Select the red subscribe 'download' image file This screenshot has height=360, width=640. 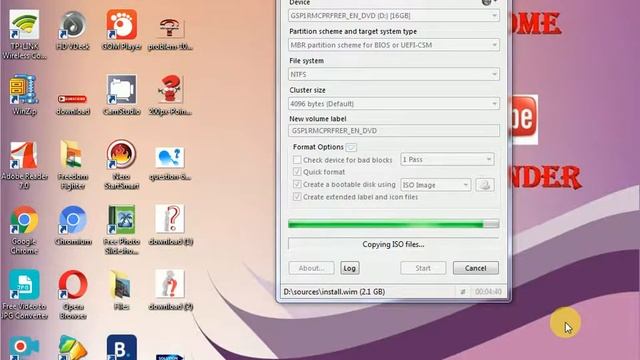coord(73,104)
